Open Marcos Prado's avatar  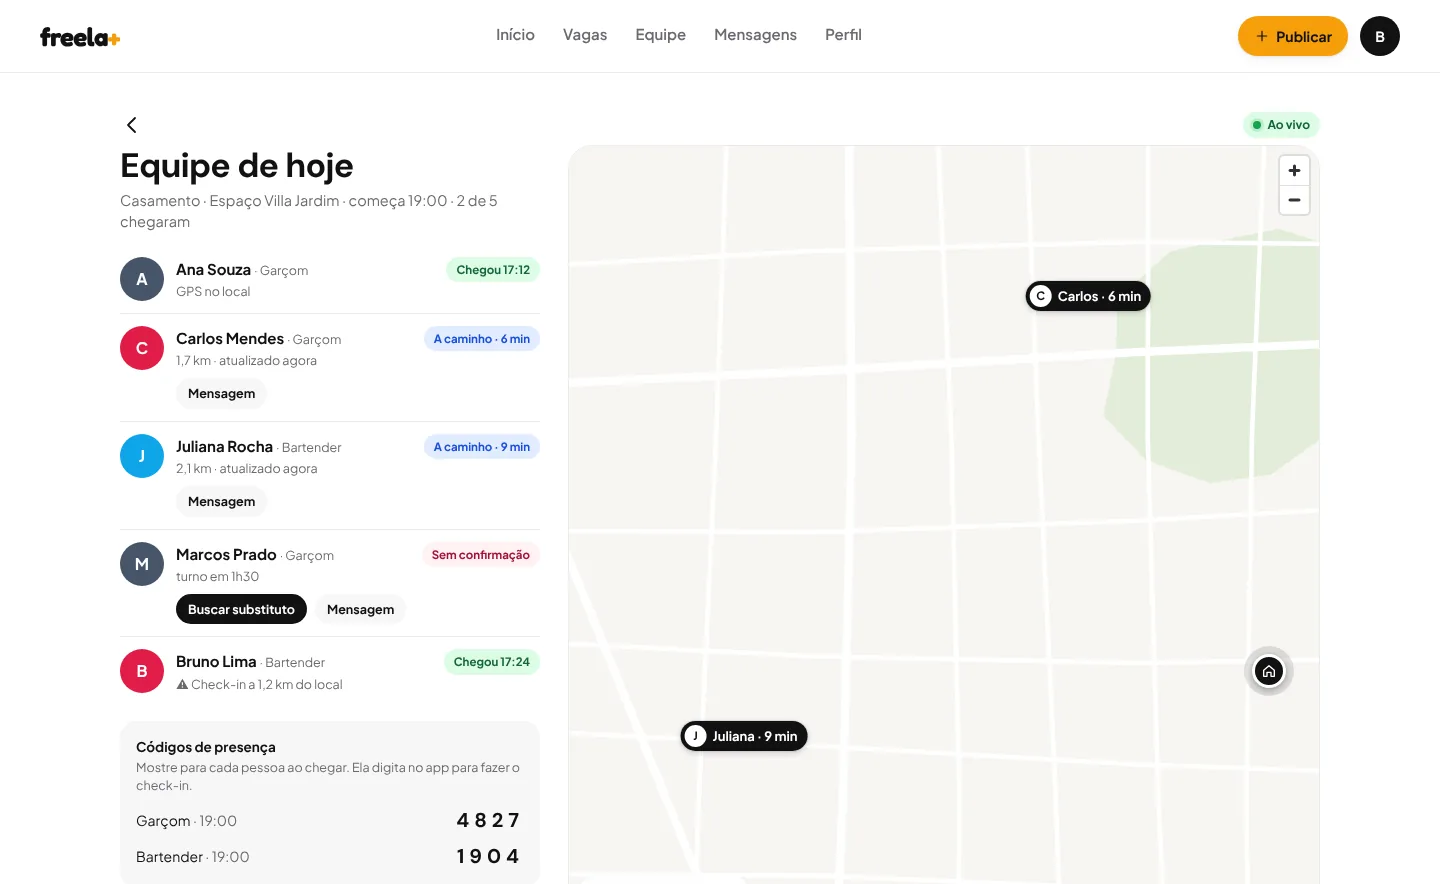pyautogui.click(x=142, y=564)
